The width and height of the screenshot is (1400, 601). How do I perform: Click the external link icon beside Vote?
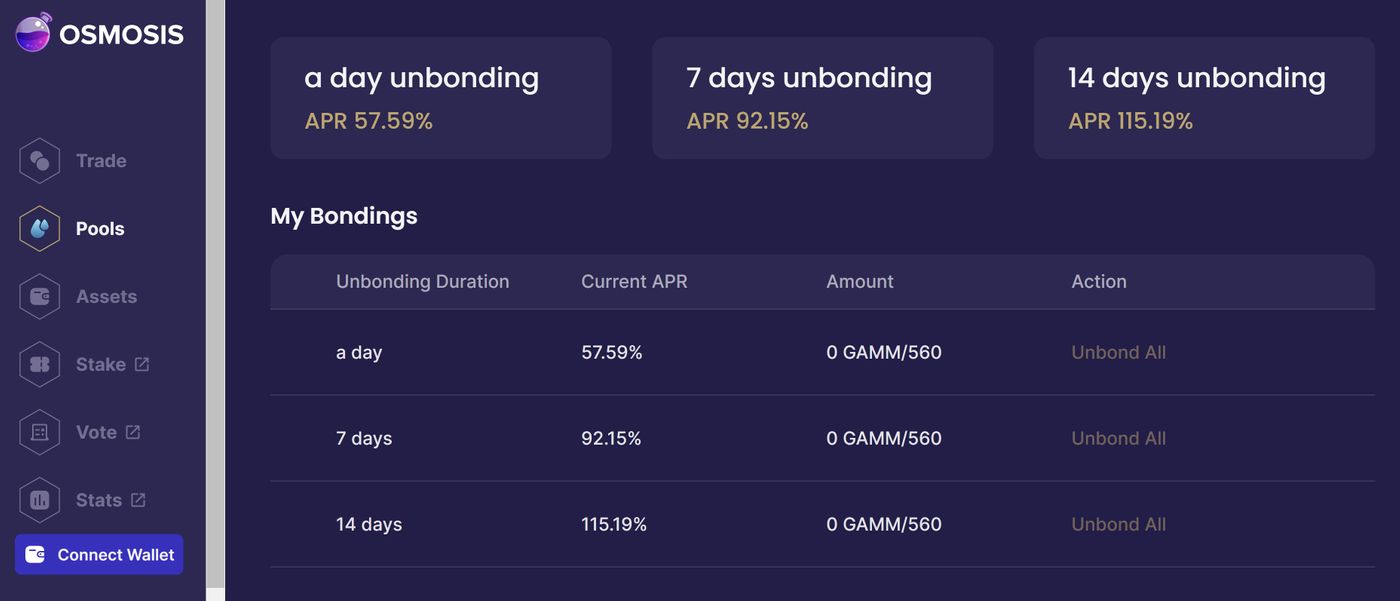tap(133, 432)
